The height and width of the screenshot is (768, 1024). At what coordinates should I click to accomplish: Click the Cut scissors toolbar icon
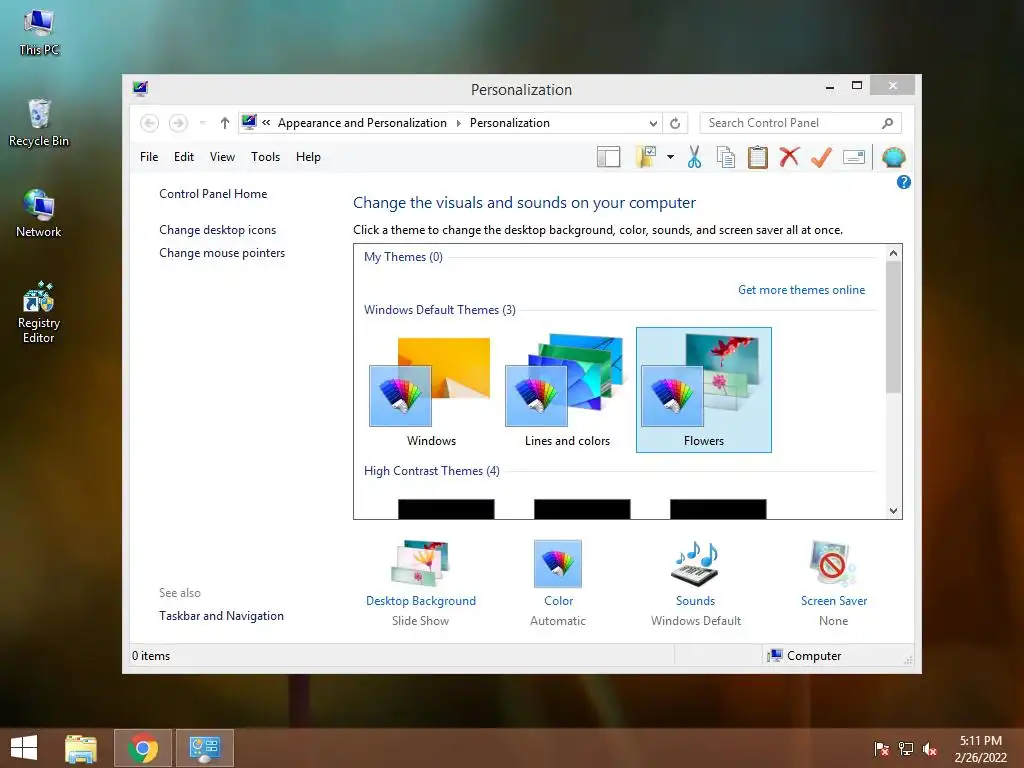pyautogui.click(x=694, y=157)
